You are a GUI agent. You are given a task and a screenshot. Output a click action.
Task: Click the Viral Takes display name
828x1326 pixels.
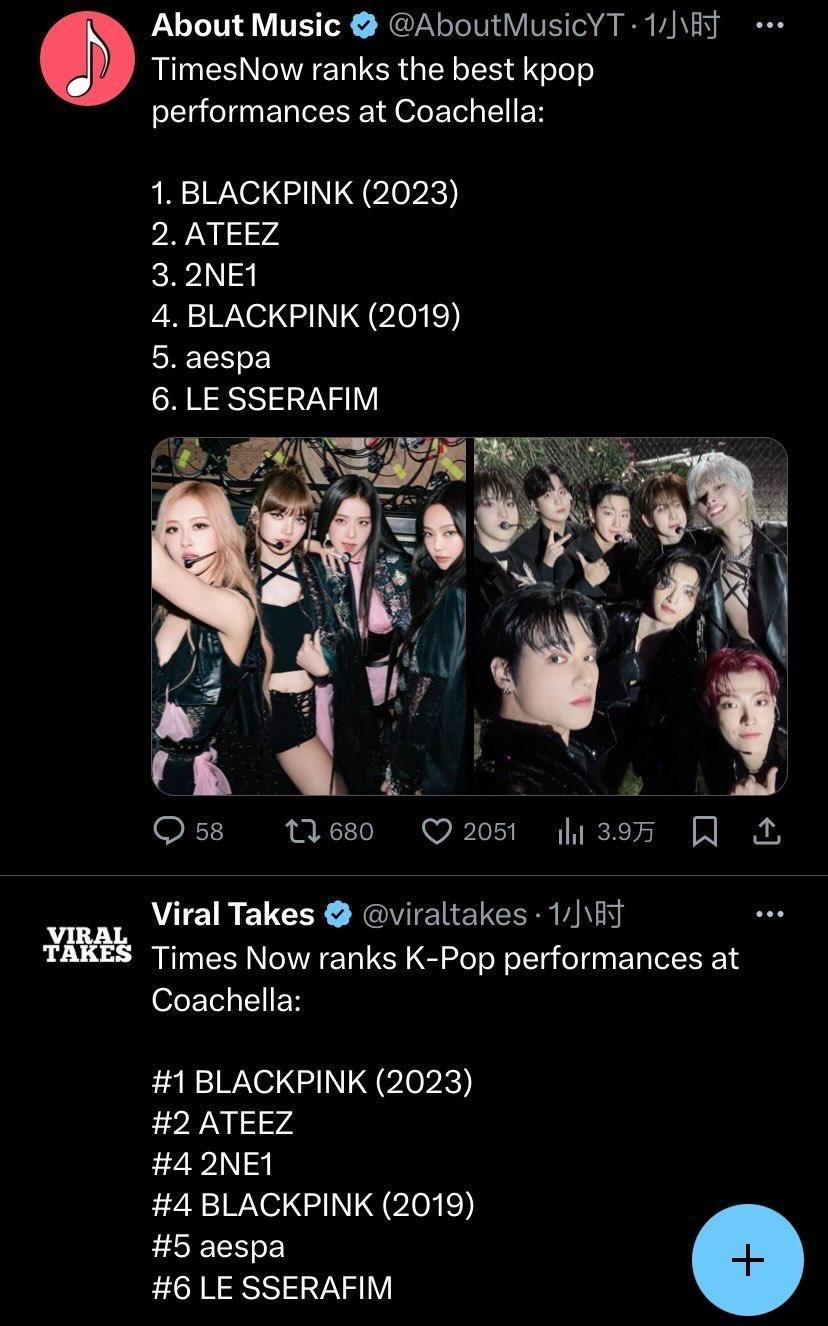click(x=233, y=913)
